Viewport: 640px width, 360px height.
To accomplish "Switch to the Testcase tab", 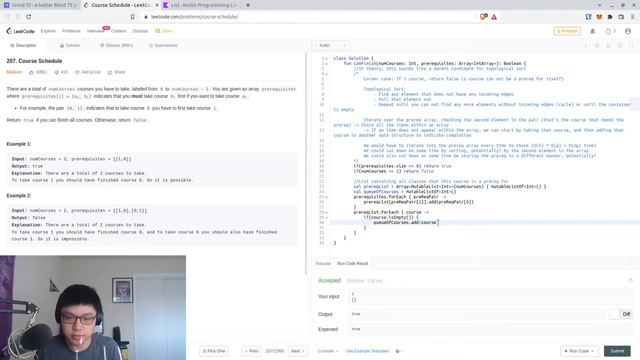I will tap(323, 264).
